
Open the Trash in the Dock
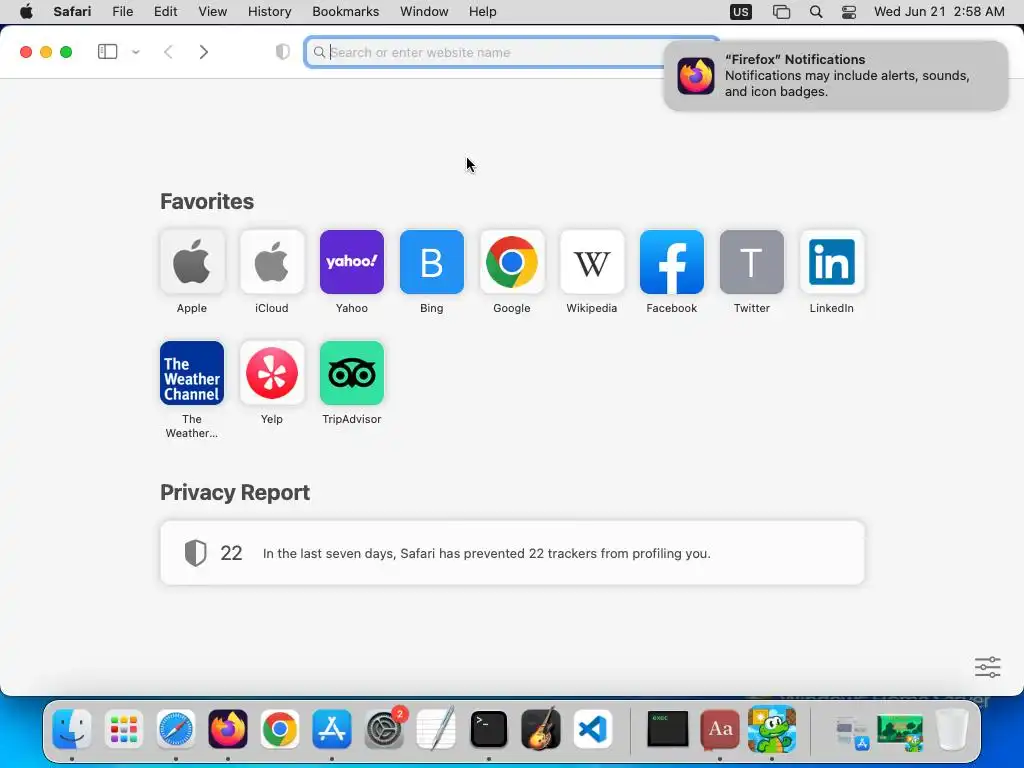tap(952, 729)
